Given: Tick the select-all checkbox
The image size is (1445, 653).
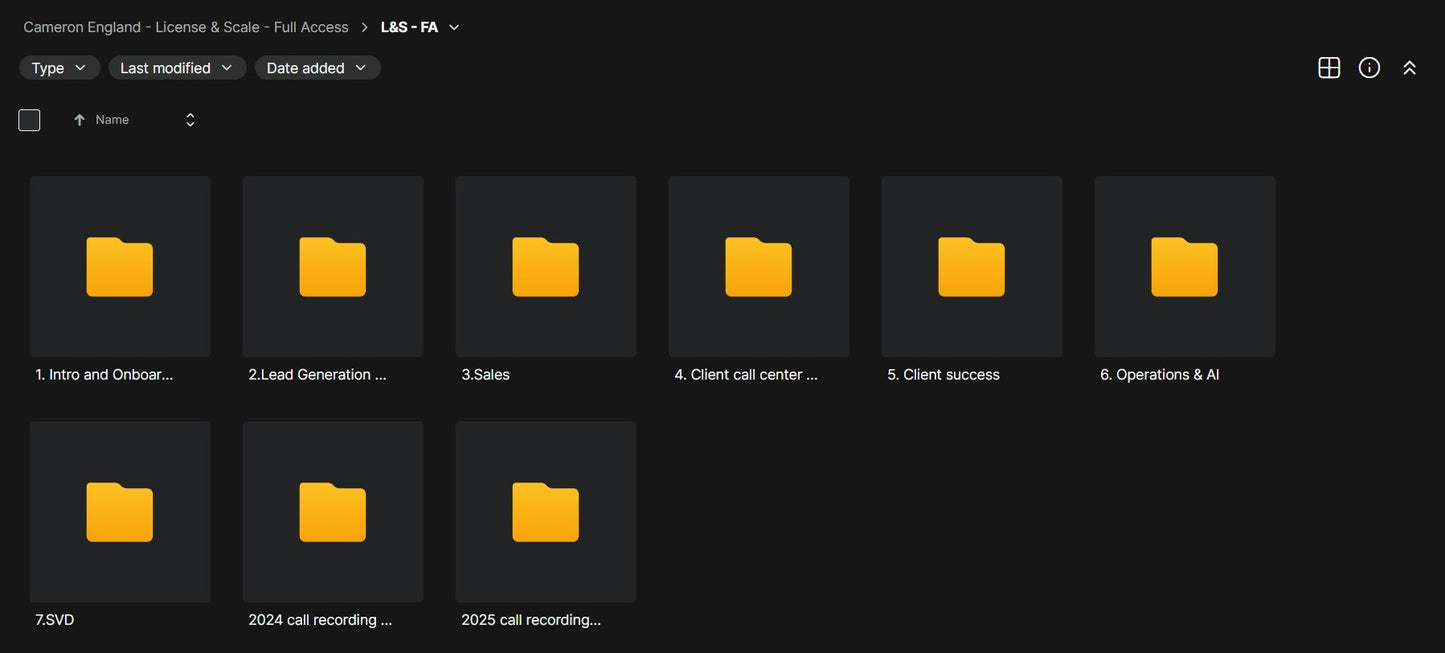Looking at the screenshot, I should tap(29, 120).
